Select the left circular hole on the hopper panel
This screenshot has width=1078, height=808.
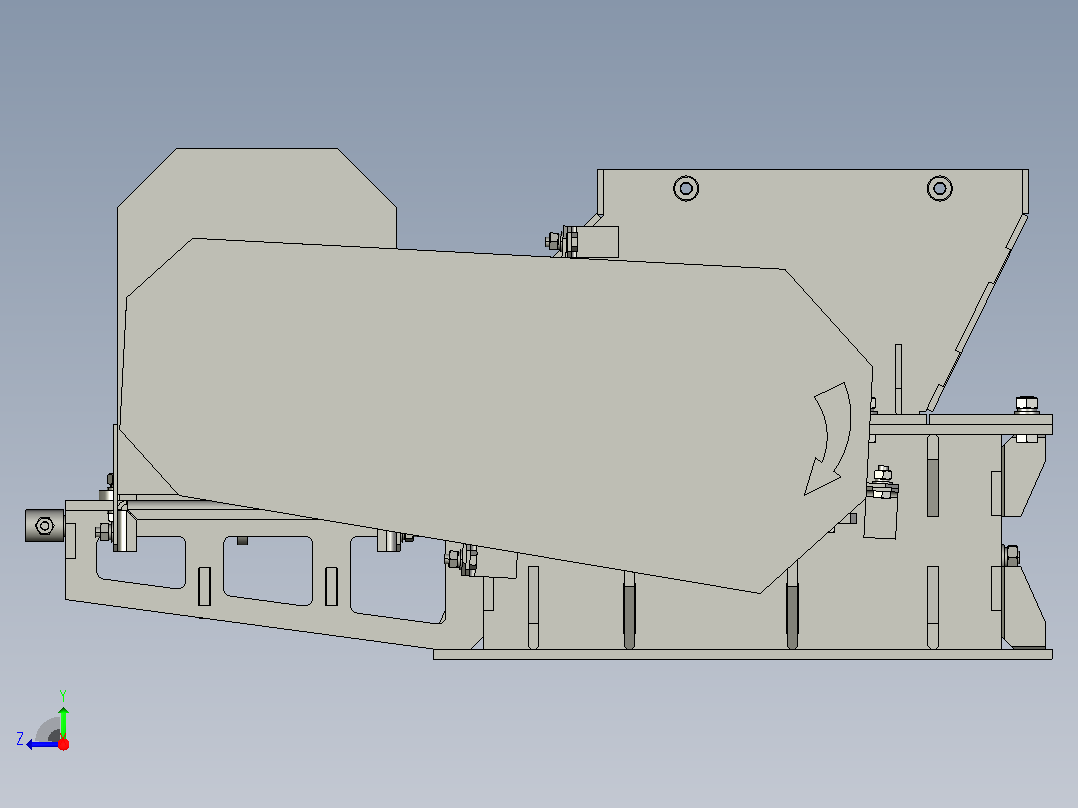click(685, 188)
